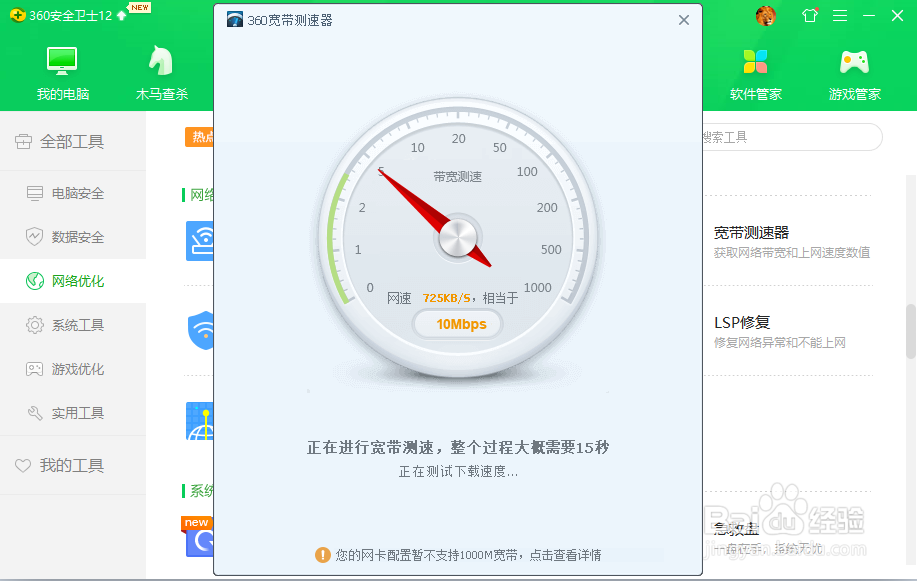The width and height of the screenshot is (917, 581).
Task: Click the 热点 orange tag
Action: coord(199,137)
